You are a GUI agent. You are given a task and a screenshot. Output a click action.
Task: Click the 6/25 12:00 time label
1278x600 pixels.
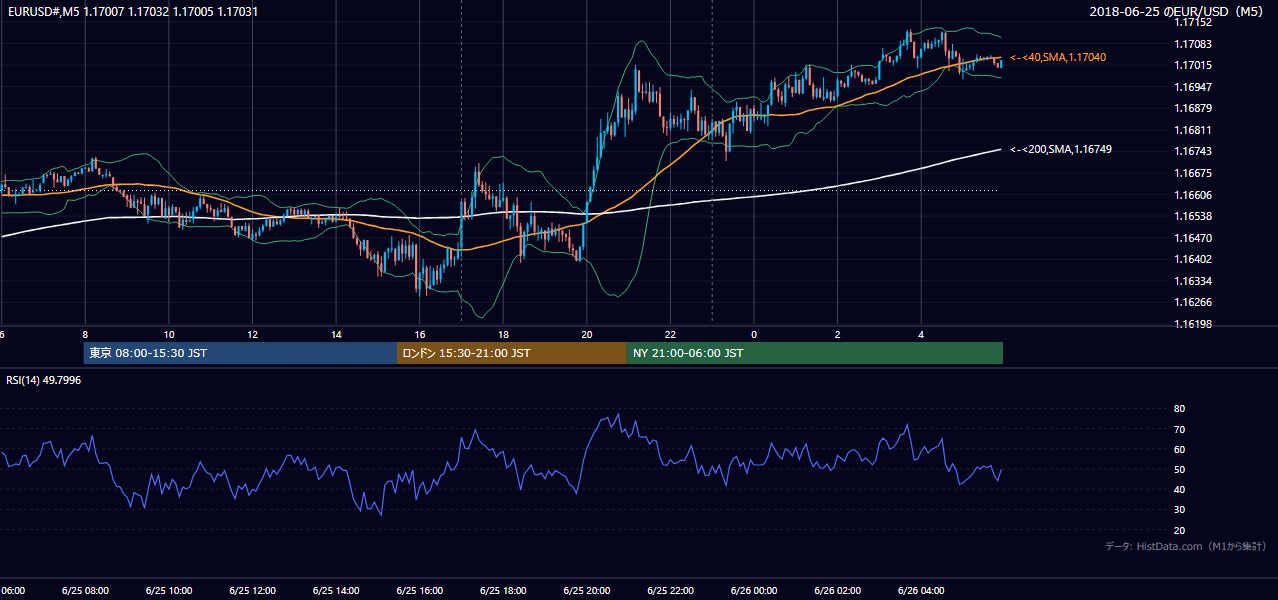point(253,590)
